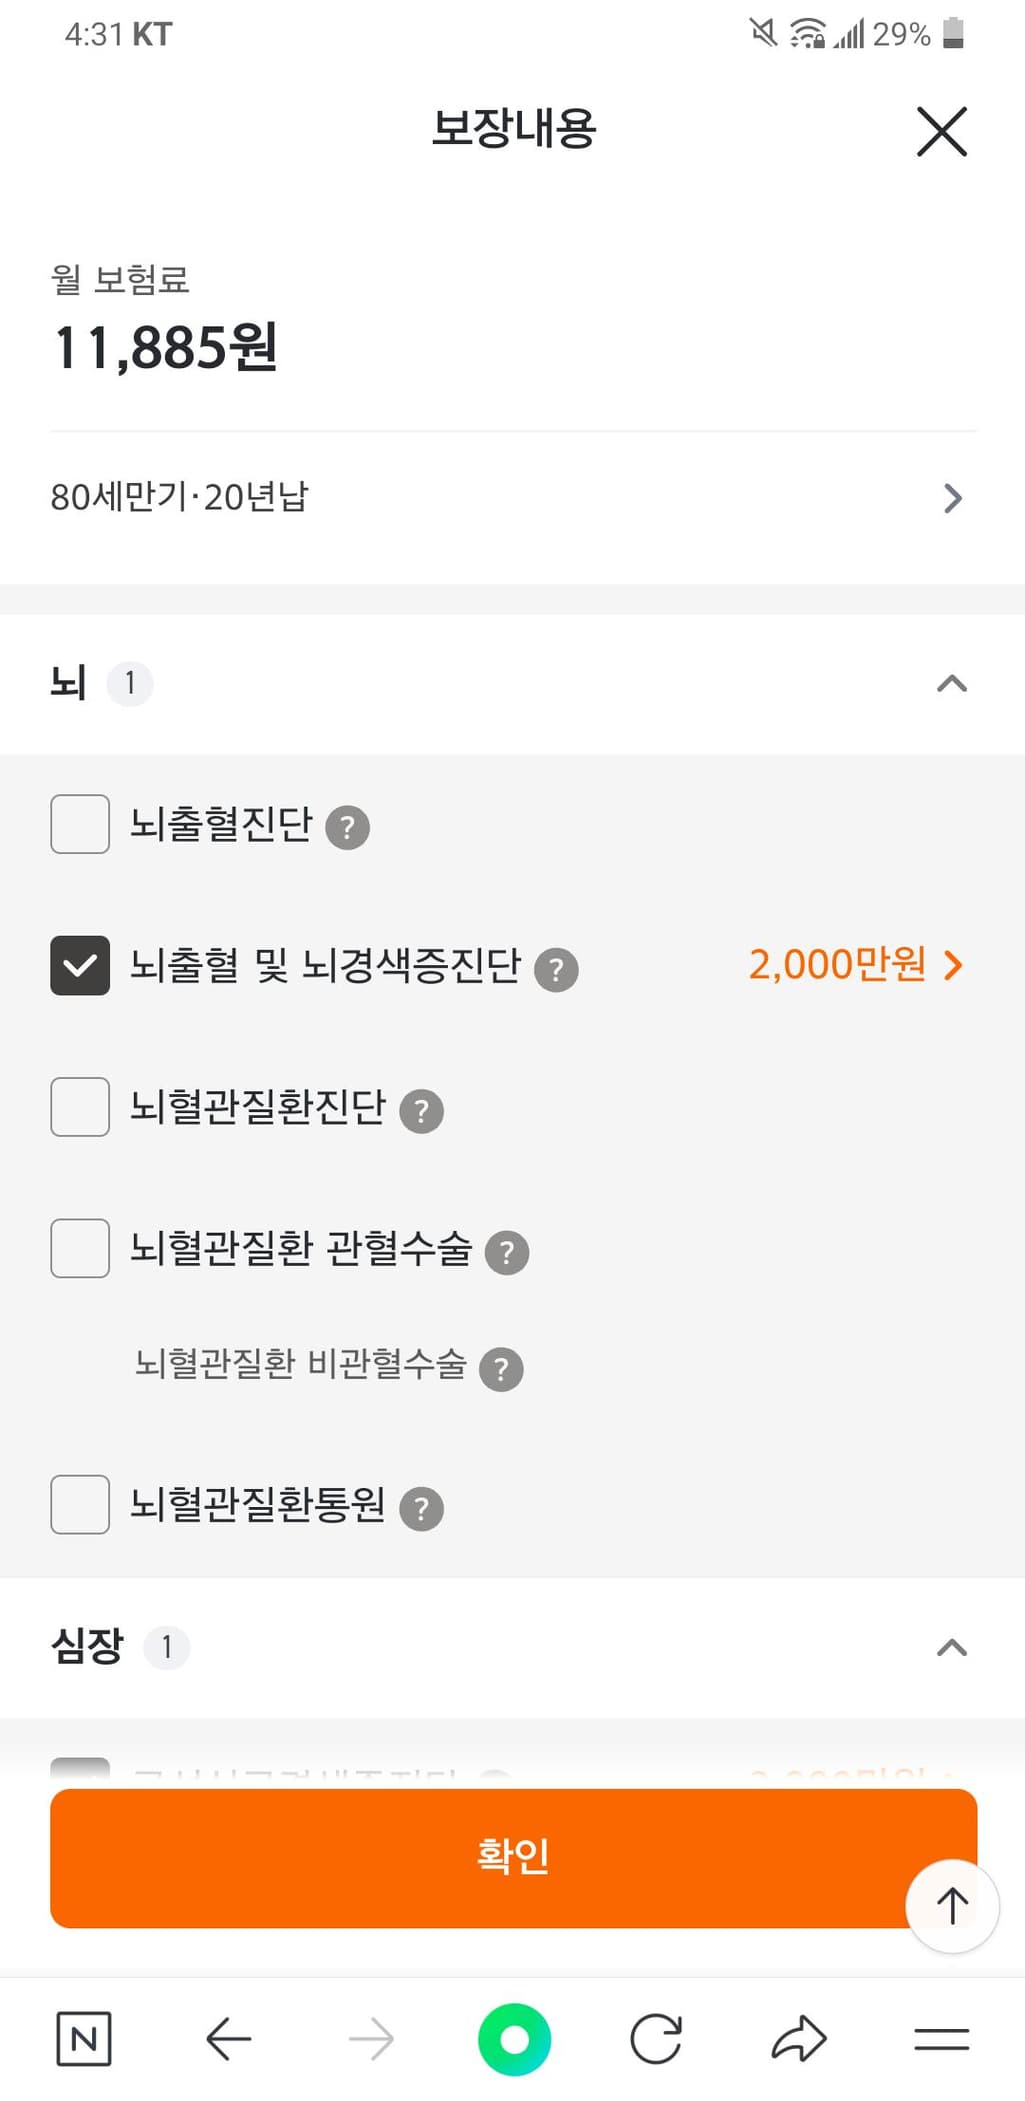1025x2101 pixels.
Task: Check the 뇌출혈진단 checkbox
Action: 80,824
